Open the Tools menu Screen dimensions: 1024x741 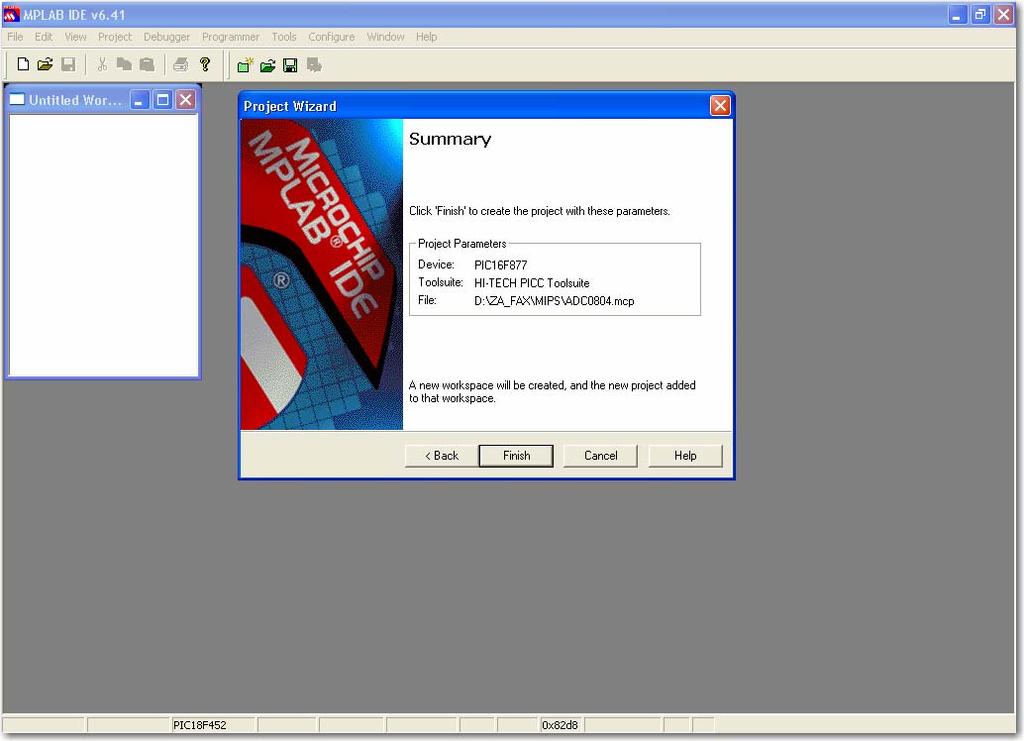tap(284, 37)
